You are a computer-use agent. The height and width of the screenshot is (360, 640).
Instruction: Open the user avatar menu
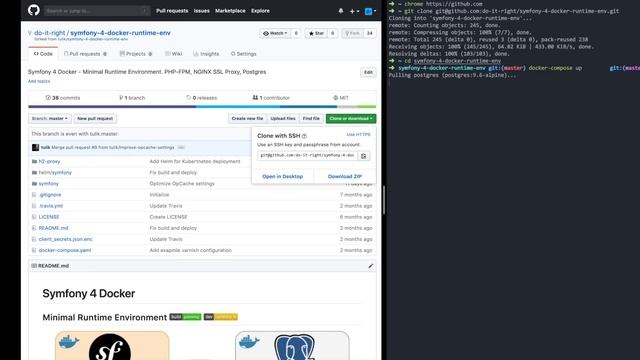(x=370, y=11)
